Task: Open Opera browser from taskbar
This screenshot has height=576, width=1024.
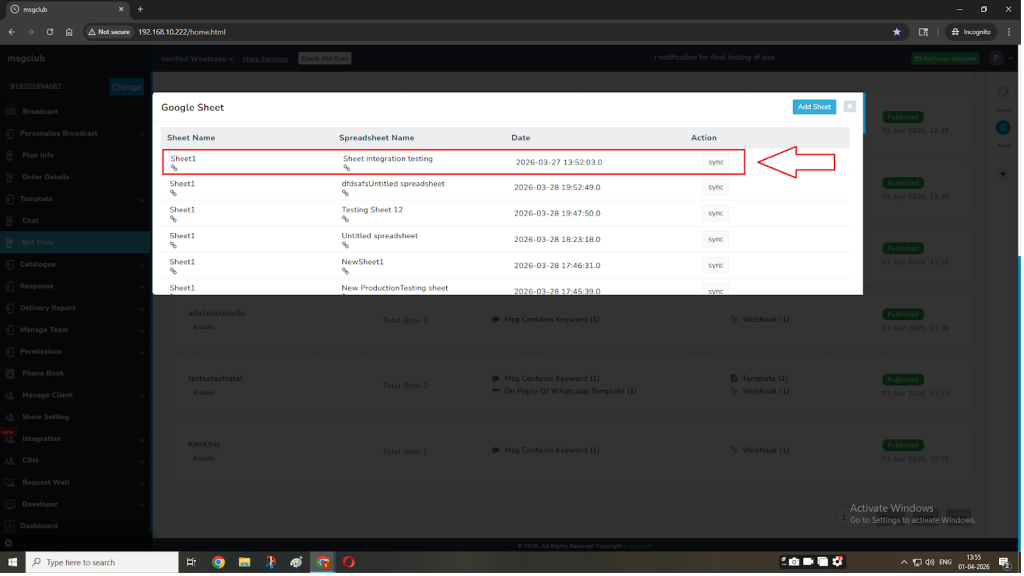Action: 348,562
